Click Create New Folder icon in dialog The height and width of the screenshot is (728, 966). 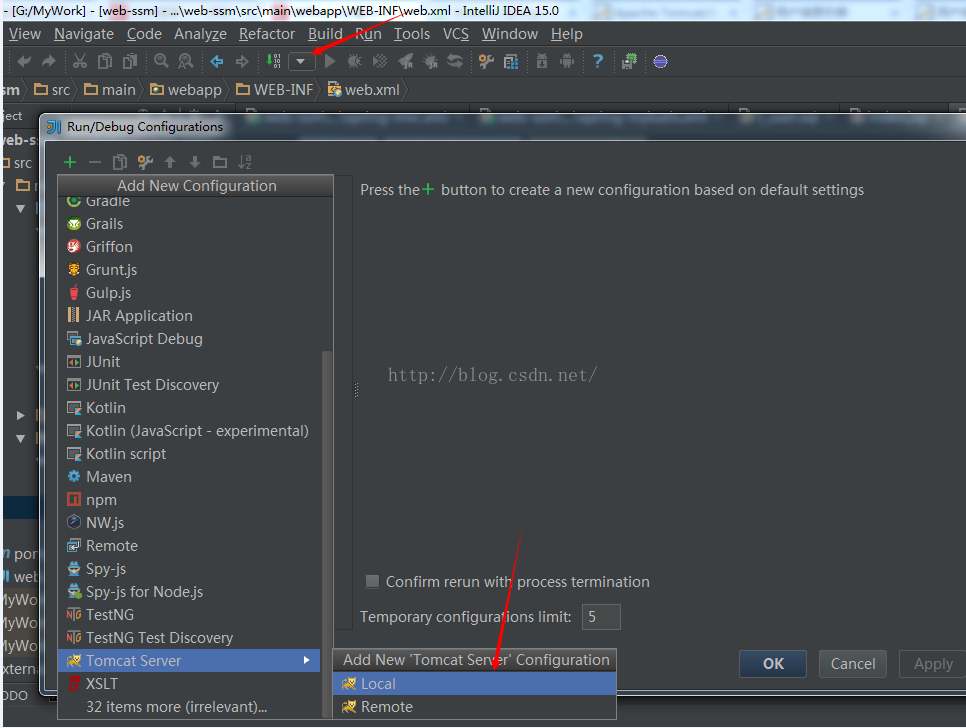[220, 162]
